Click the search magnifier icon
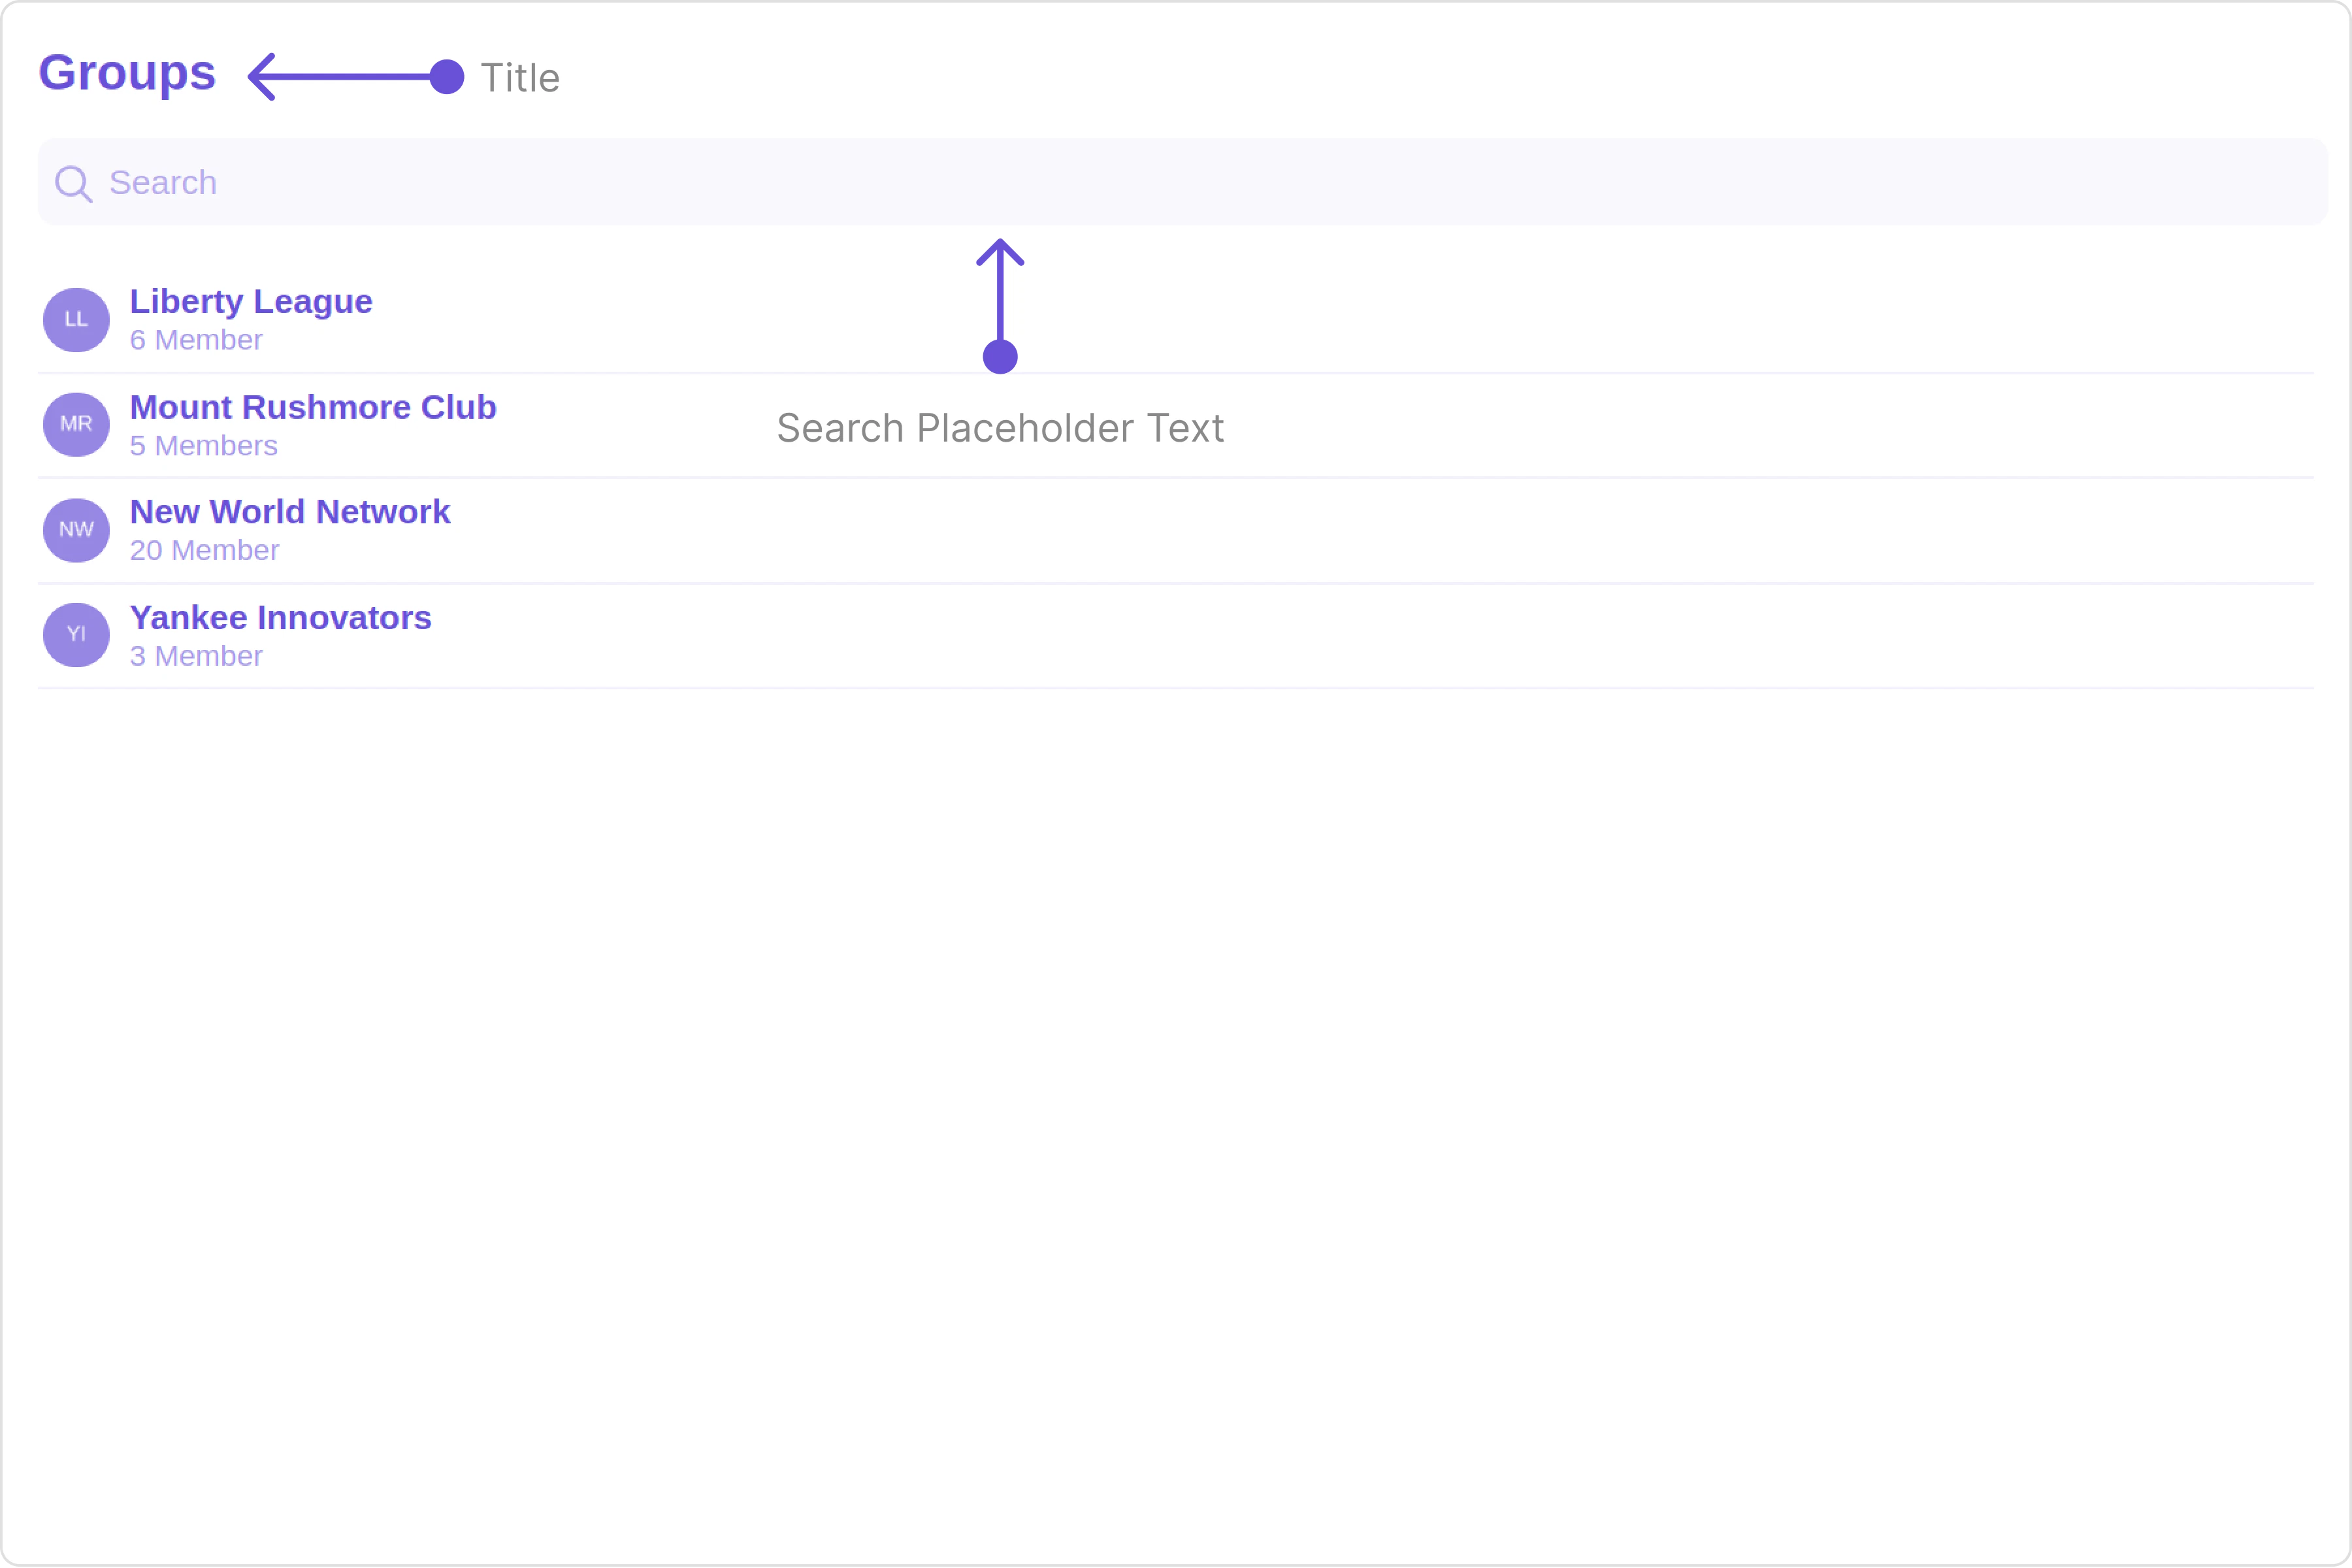This screenshot has width=2352, height=1568. (73, 184)
